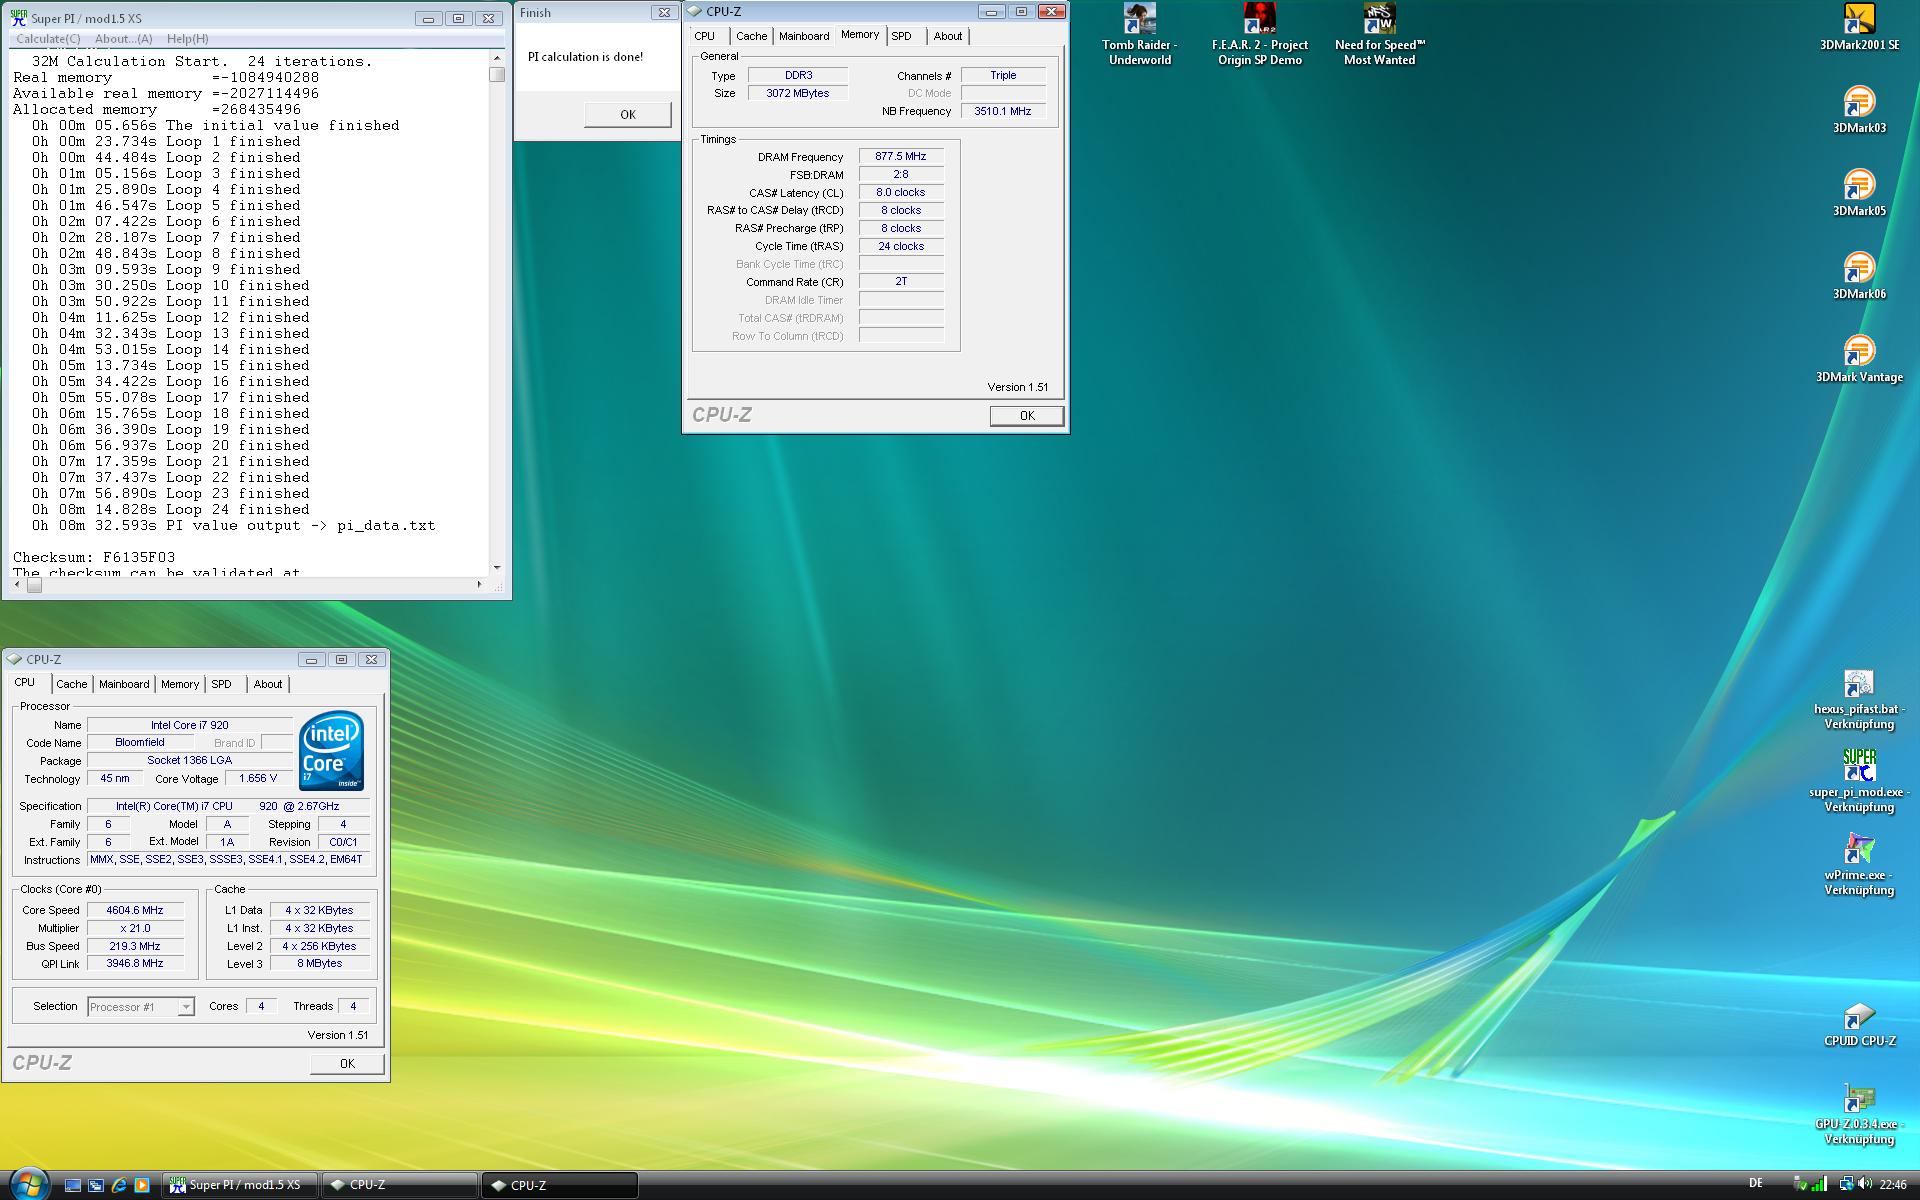Launch Internet Explorer from quick launch
Image resolution: width=1920 pixels, height=1200 pixels.
click(119, 1185)
